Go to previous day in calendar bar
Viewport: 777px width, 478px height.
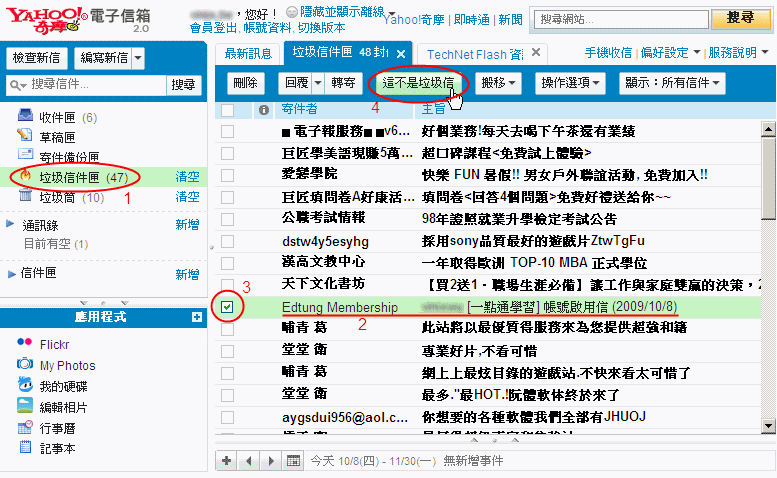pyautogui.click(x=248, y=461)
